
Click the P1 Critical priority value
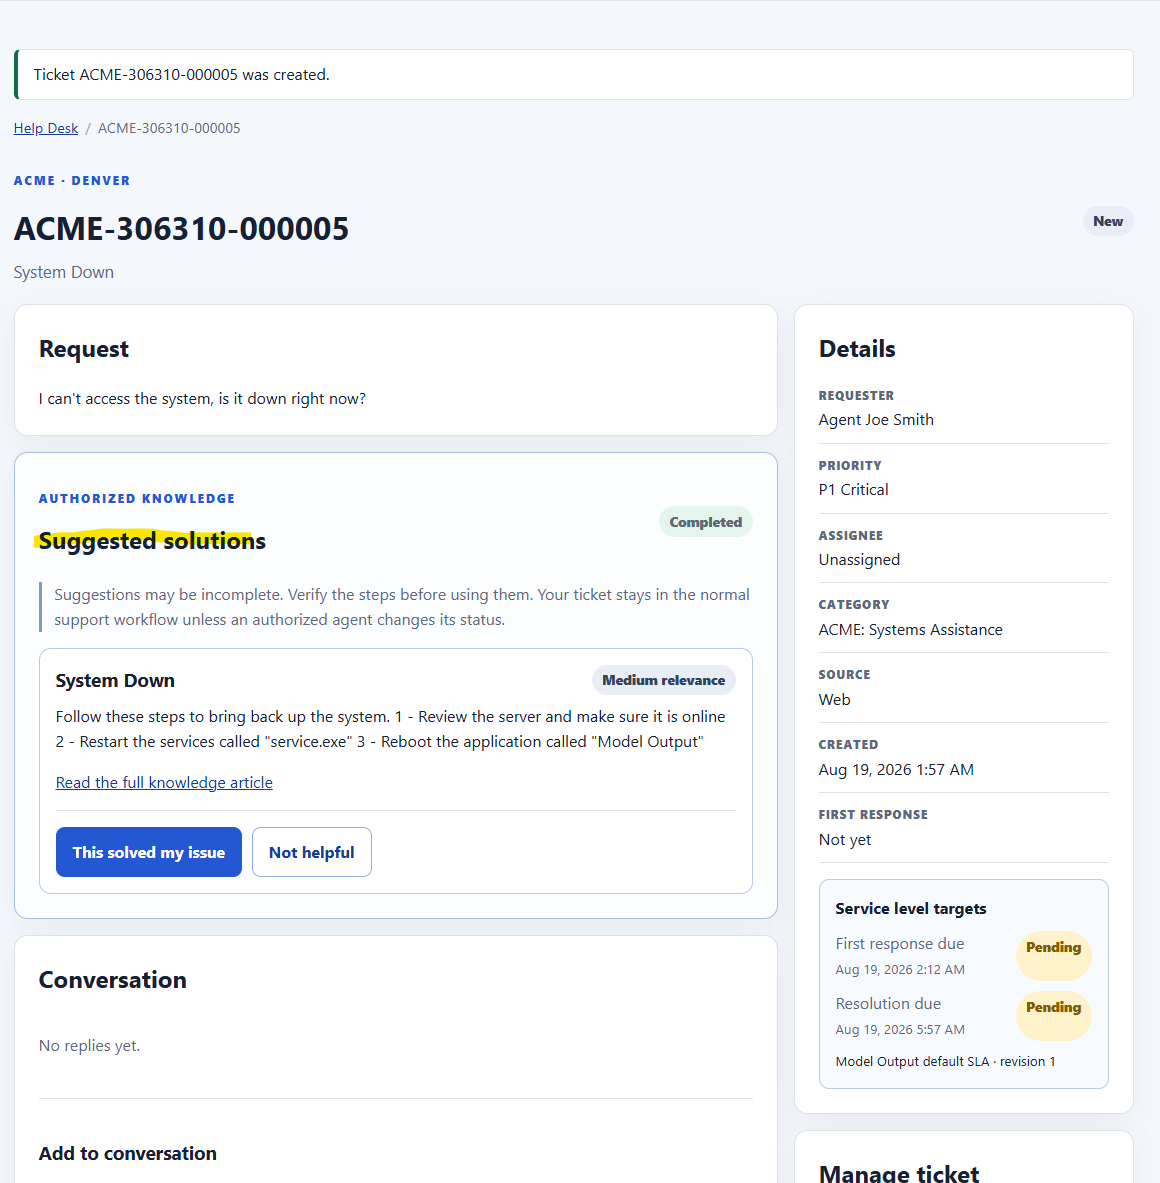click(x=853, y=490)
